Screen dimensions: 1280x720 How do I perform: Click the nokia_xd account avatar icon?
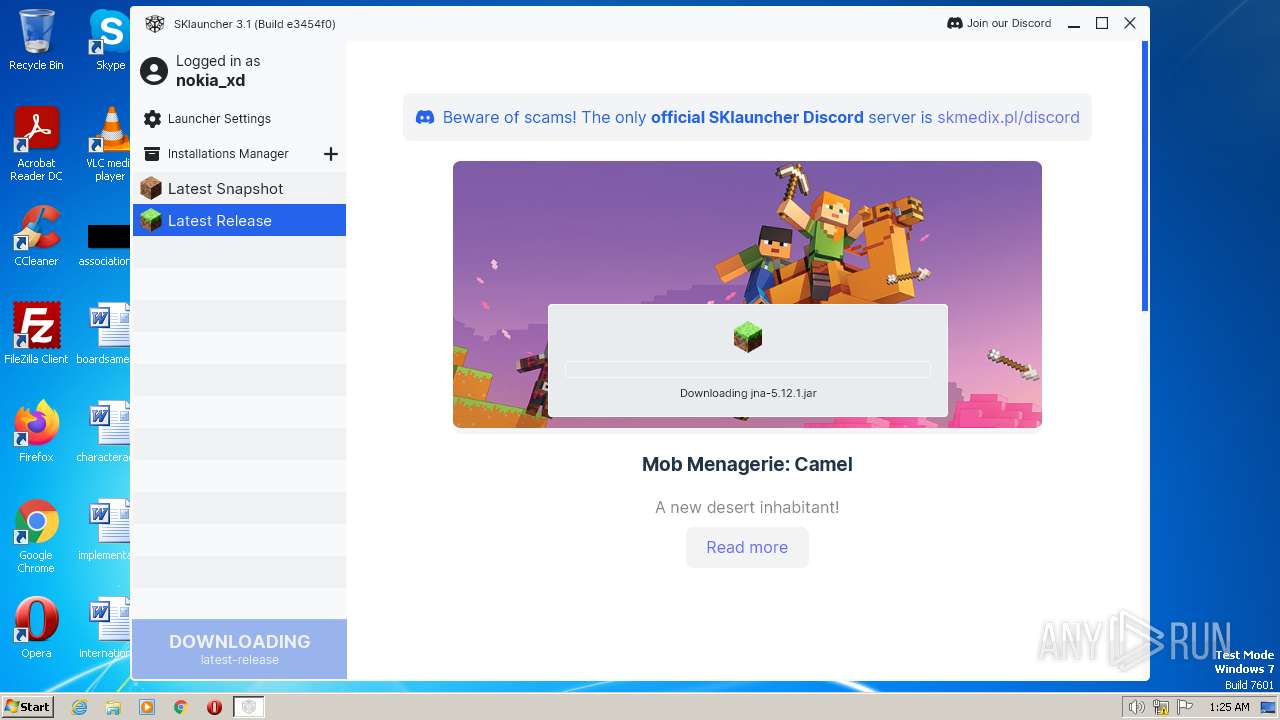tap(154, 71)
